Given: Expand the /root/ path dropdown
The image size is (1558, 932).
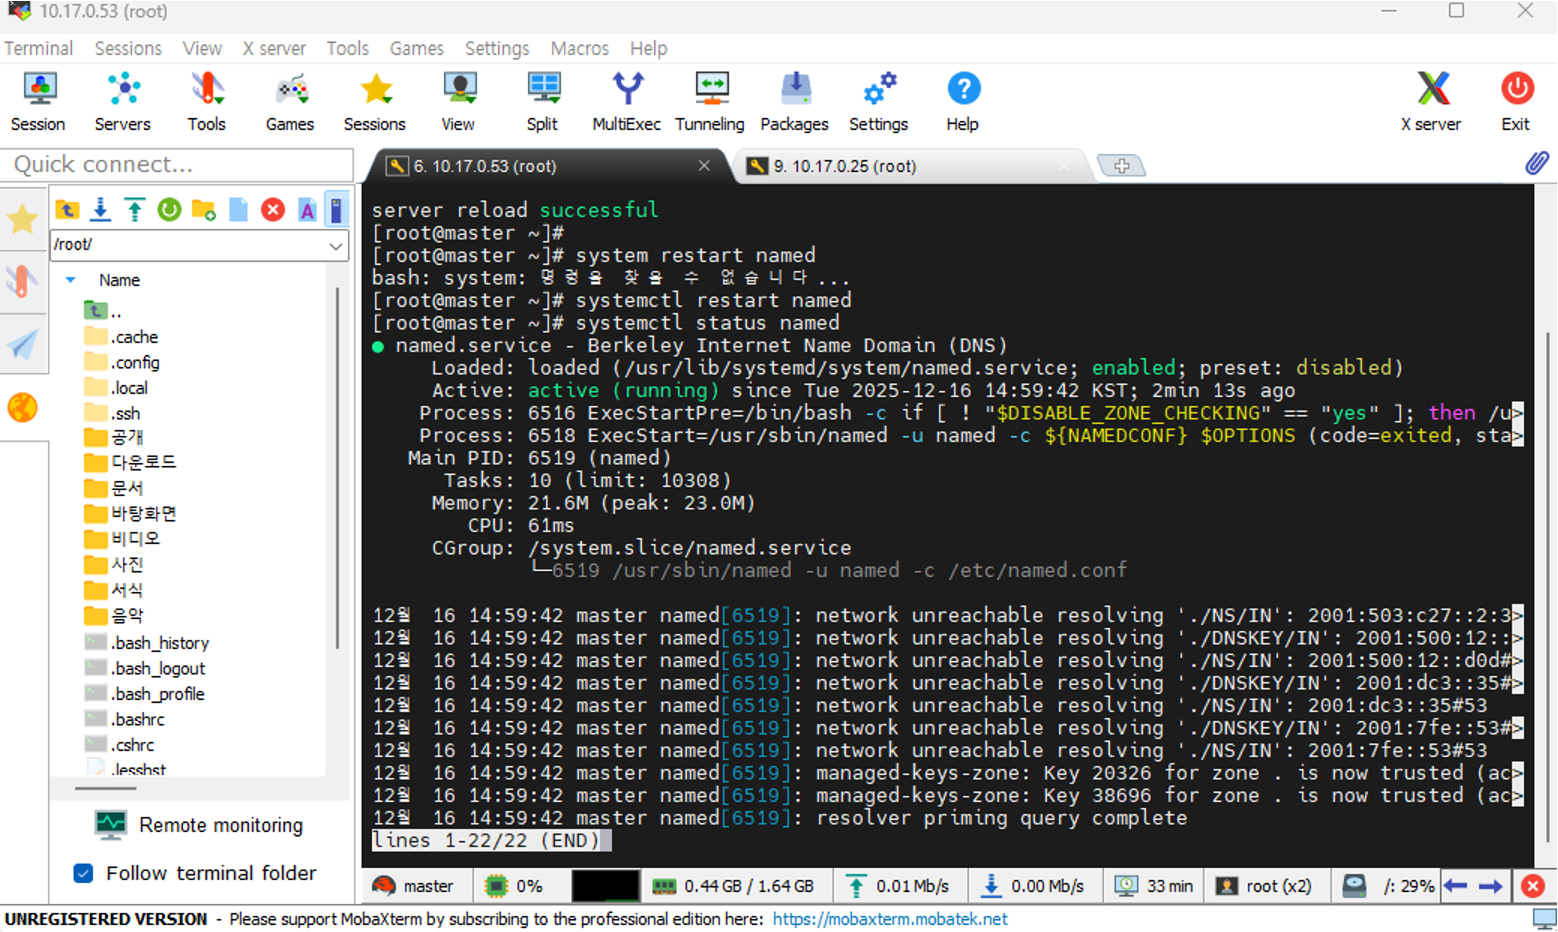Looking at the screenshot, I should tap(336, 245).
